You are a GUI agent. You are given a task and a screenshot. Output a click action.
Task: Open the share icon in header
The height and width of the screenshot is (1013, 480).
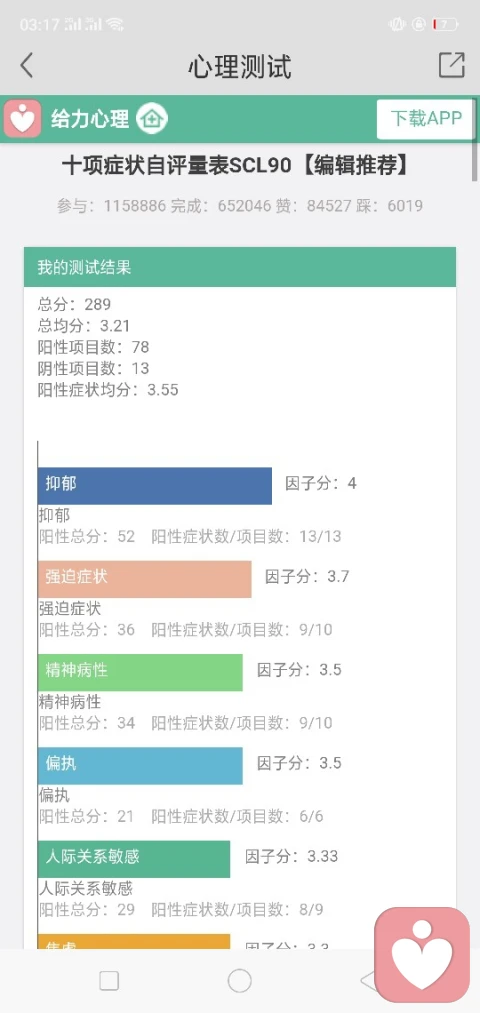click(452, 65)
